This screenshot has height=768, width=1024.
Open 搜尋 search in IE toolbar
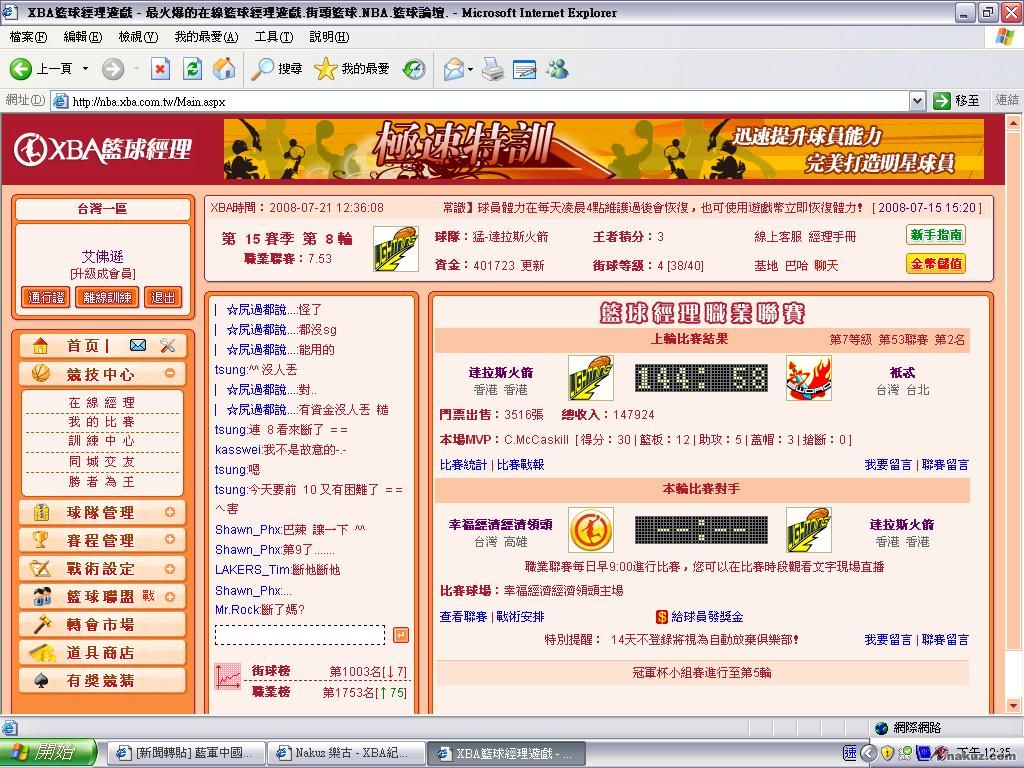(277, 69)
